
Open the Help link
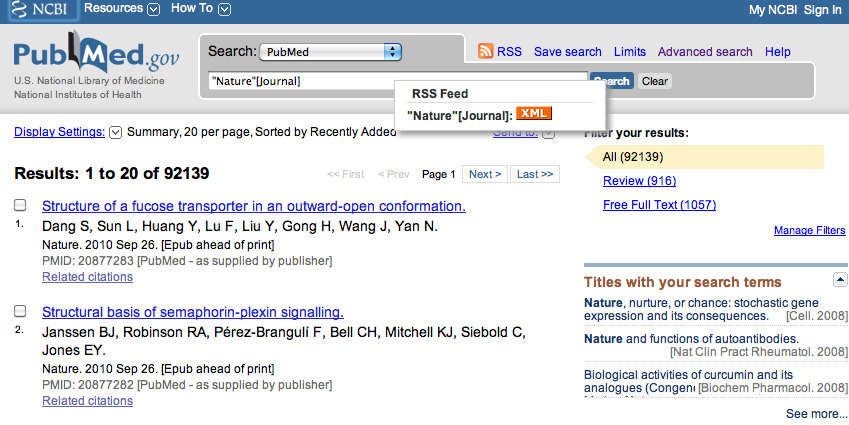[x=778, y=52]
